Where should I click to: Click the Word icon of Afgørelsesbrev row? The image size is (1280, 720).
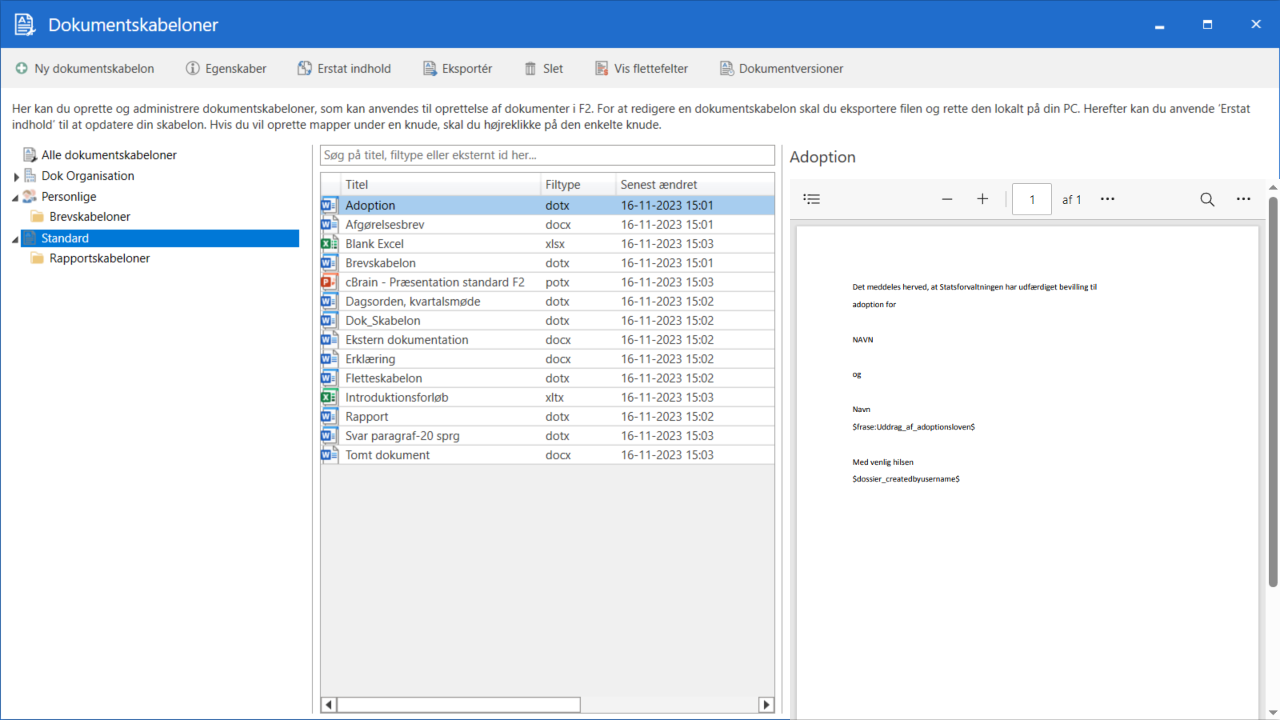(x=329, y=224)
